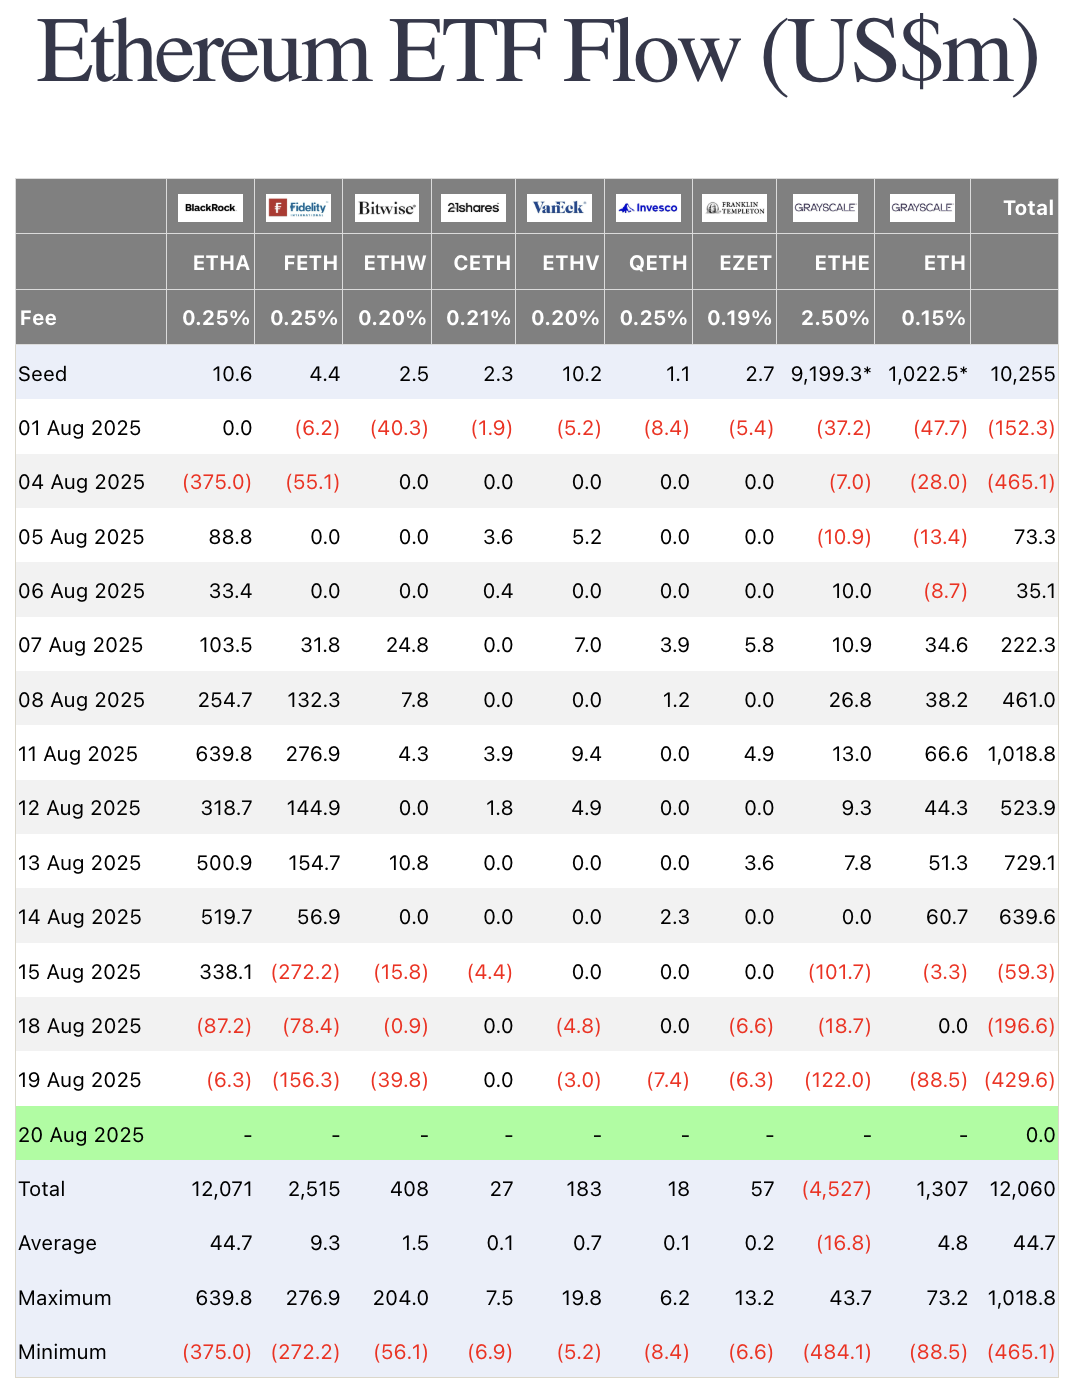Click the CETH fee value 0.21%
This screenshot has width=1076, height=1400.
tap(479, 318)
